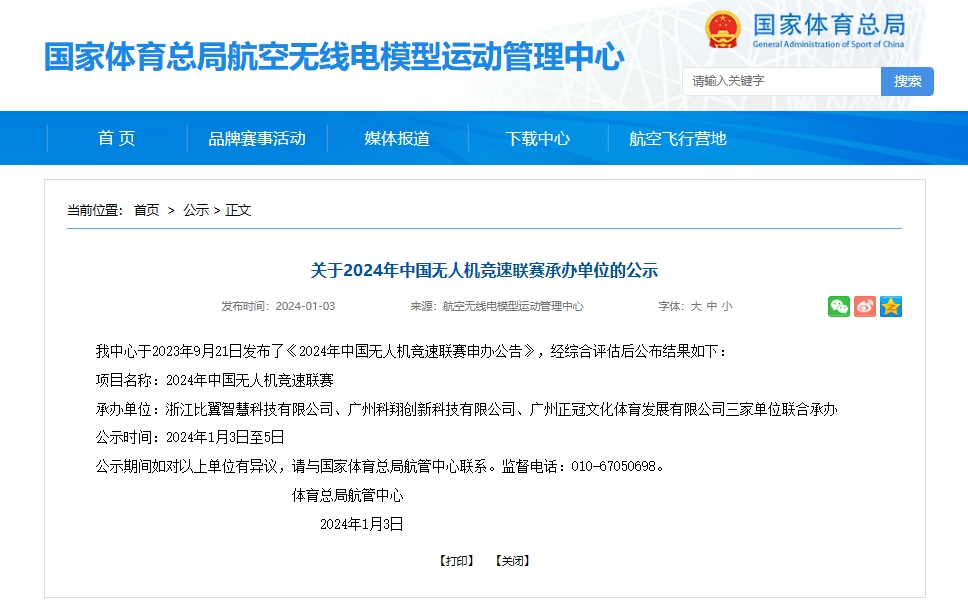Open 品牌赛事活动 navigation tab

click(257, 139)
